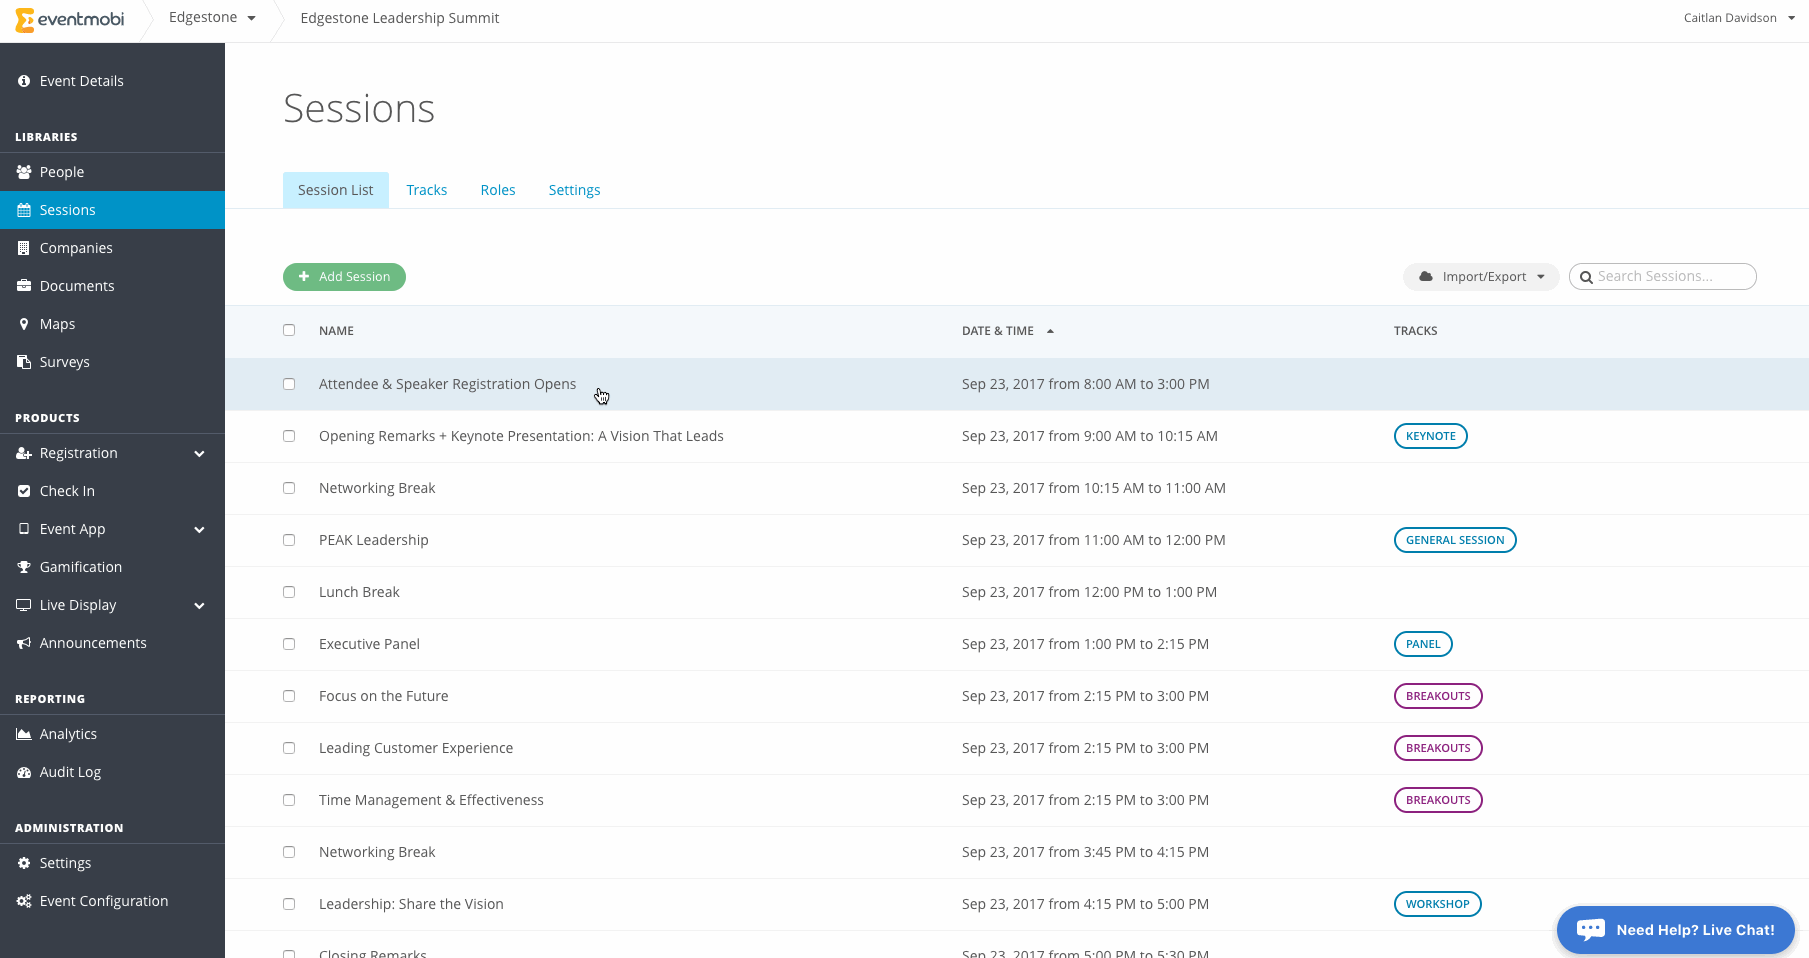Open Audit Log in the sidebar

[112, 772]
